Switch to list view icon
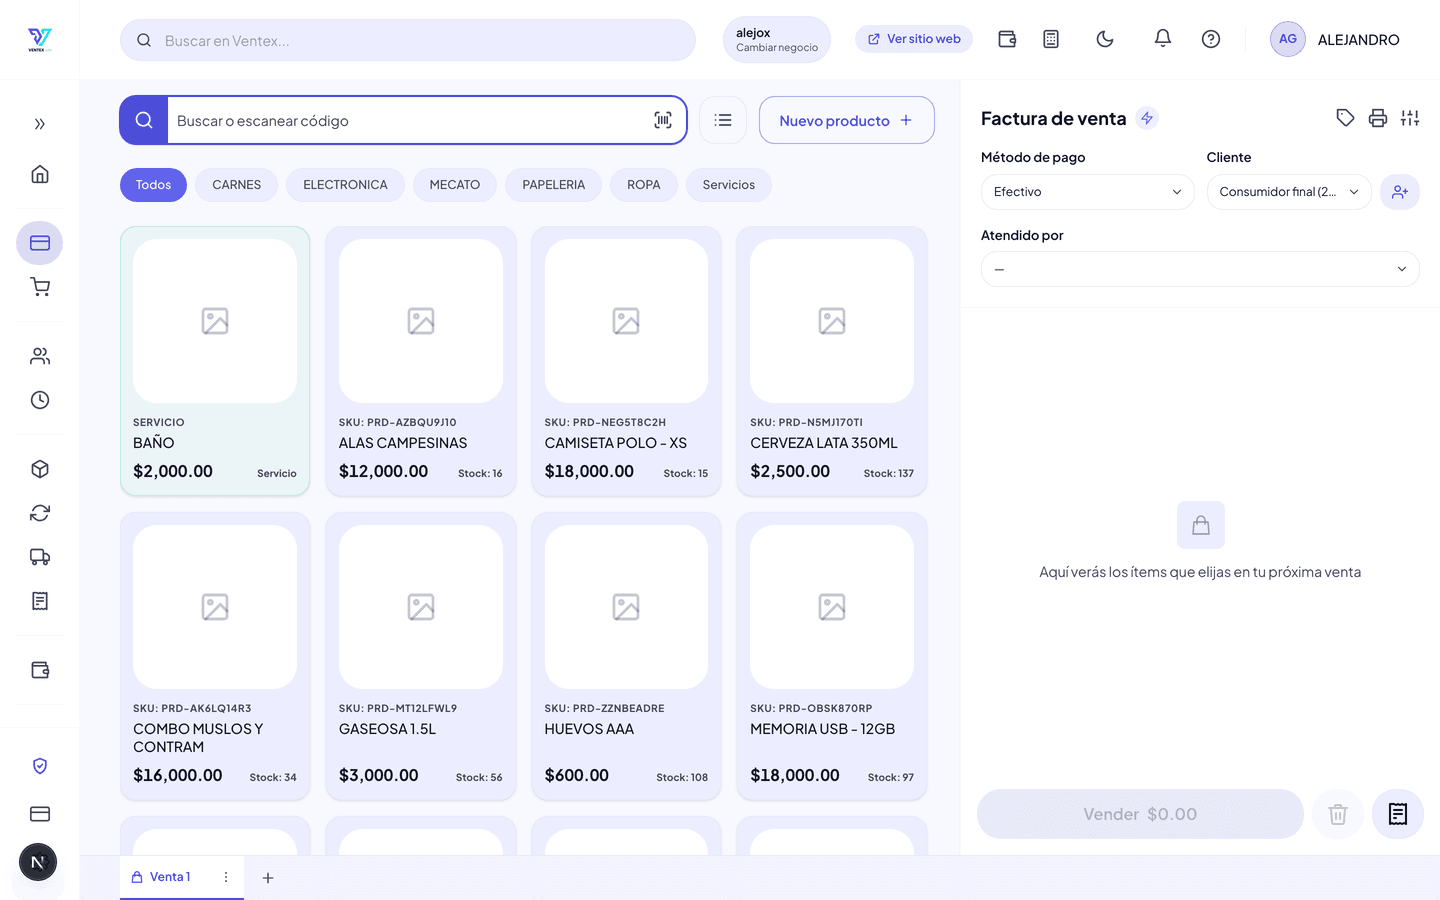The image size is (1440, 900). click(723, 120)
